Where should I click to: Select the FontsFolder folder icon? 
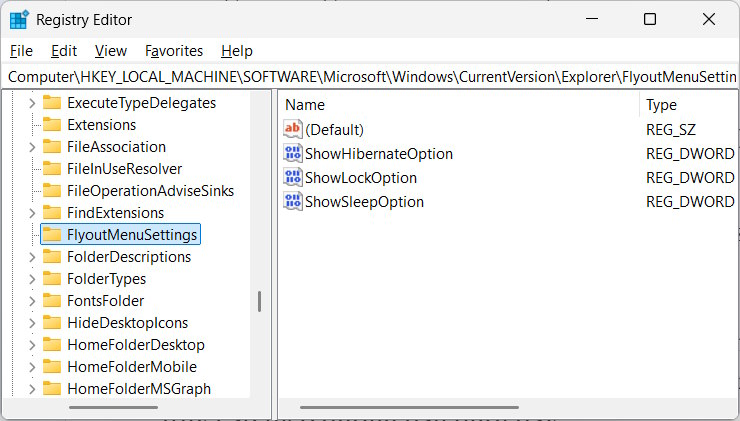[x=52, y=301]
